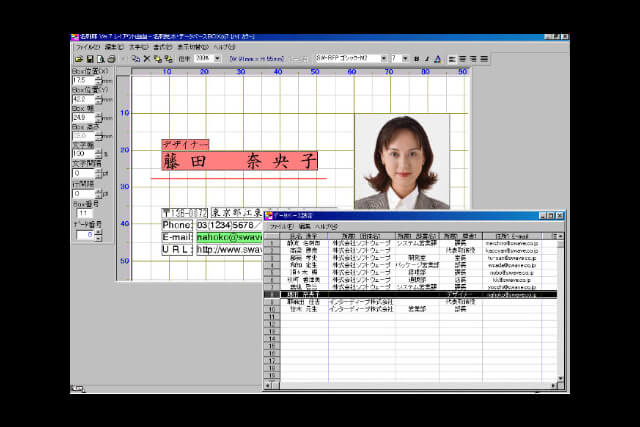Align text center in toolbar

click(x=462, y=59)
